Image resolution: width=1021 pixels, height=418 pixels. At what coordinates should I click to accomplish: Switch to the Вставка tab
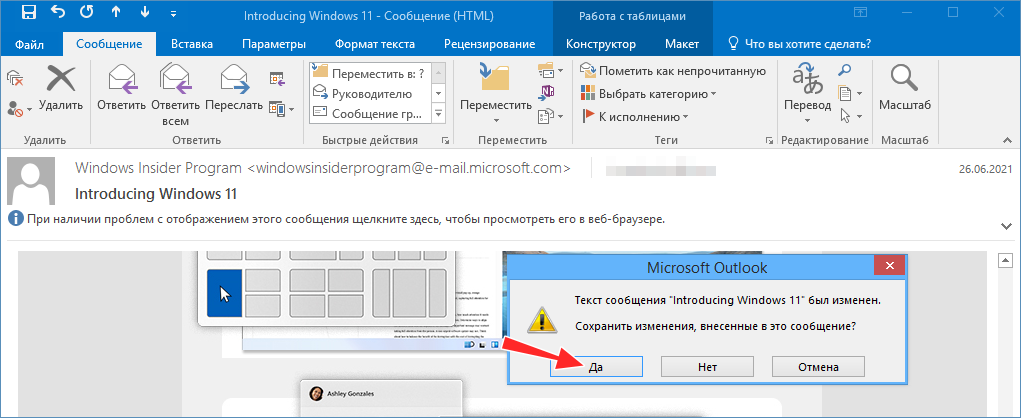[192, 44]
